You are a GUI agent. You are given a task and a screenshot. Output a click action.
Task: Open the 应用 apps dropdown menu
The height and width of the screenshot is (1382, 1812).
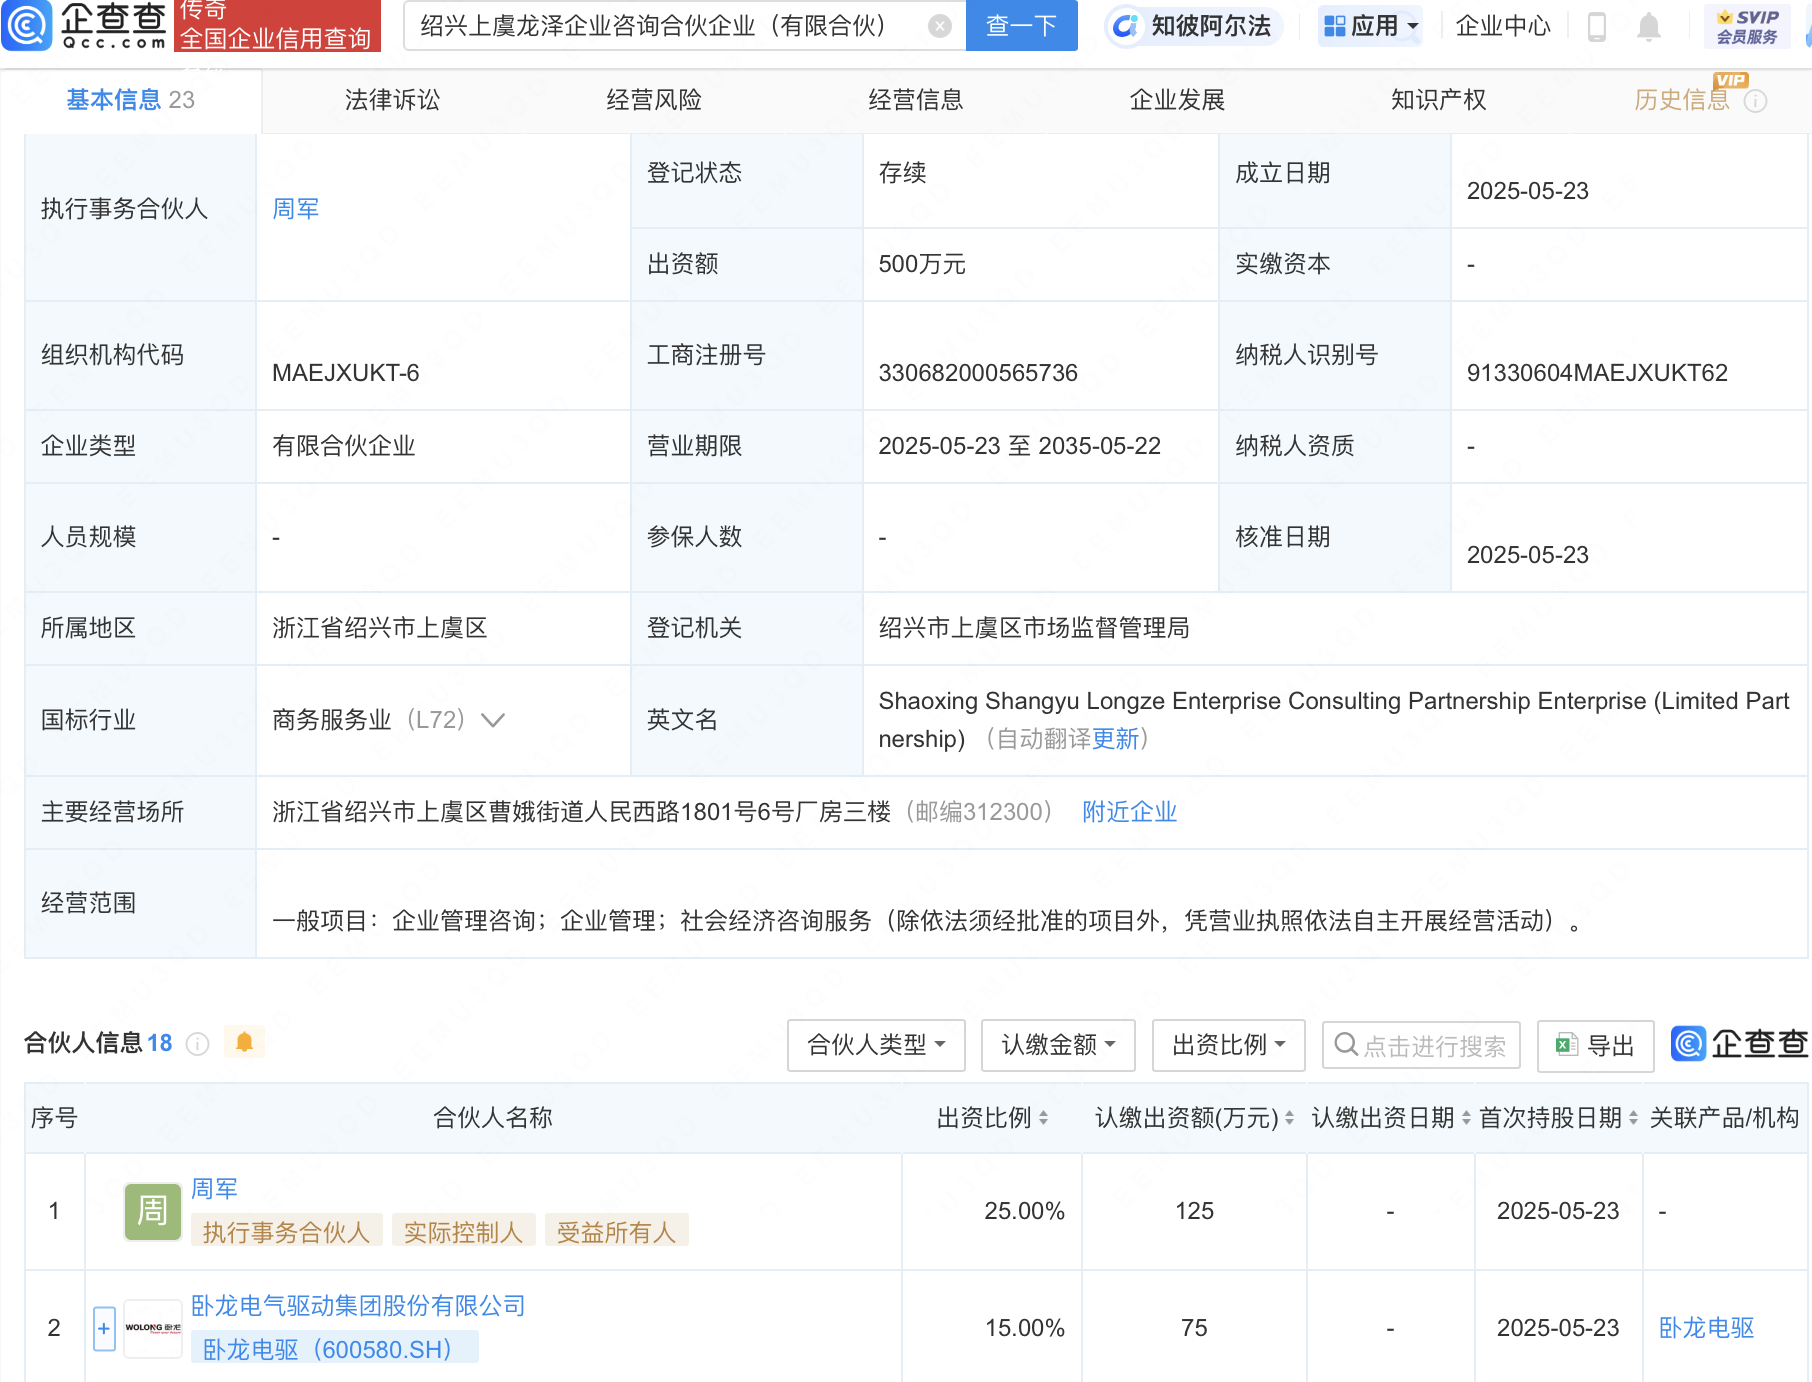[x=1370, y=26]
